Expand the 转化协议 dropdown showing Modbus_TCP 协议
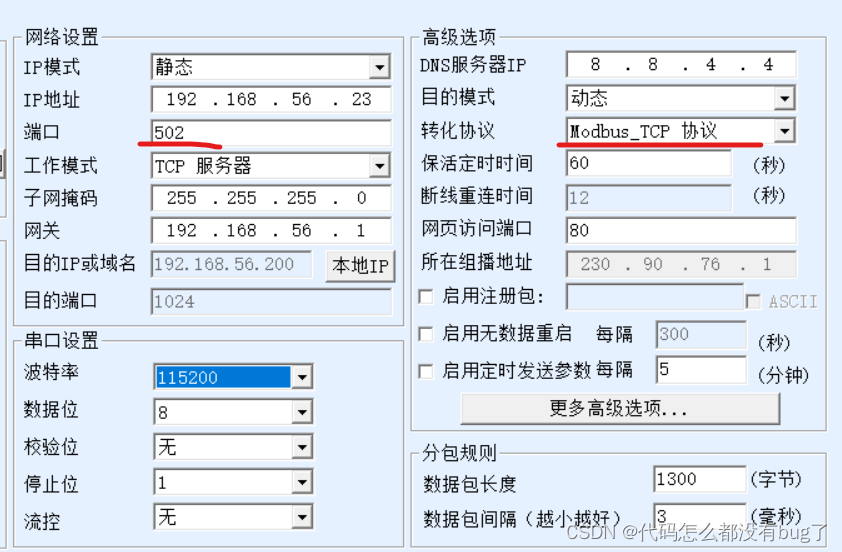This screenshot has width=842, height=552. pos(681,130)
